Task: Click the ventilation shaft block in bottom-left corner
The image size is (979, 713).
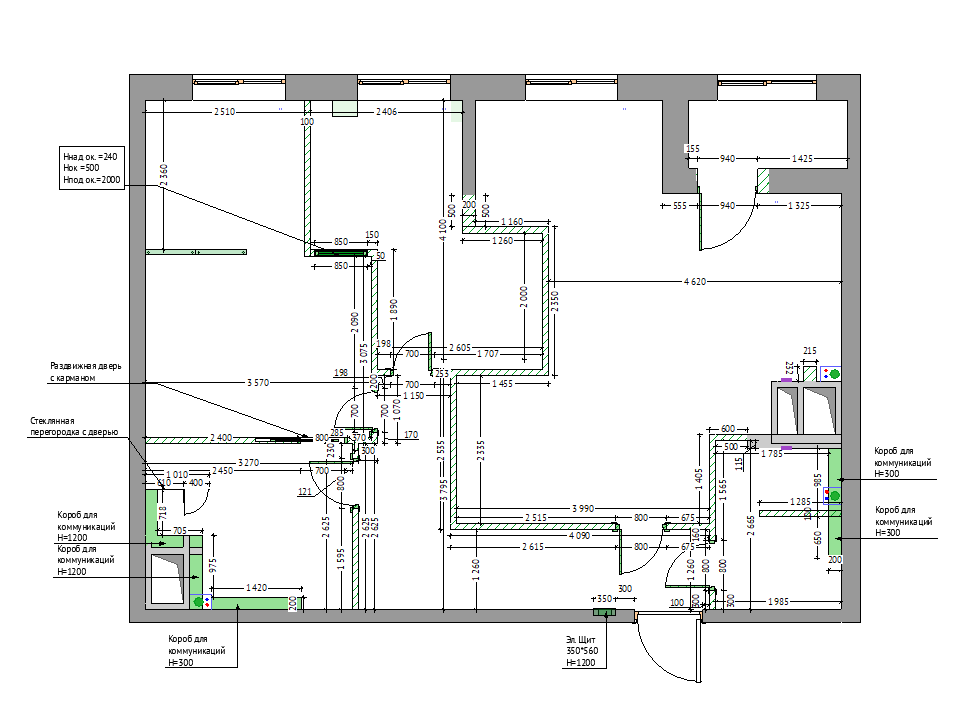Action: [x=167, y=579]
